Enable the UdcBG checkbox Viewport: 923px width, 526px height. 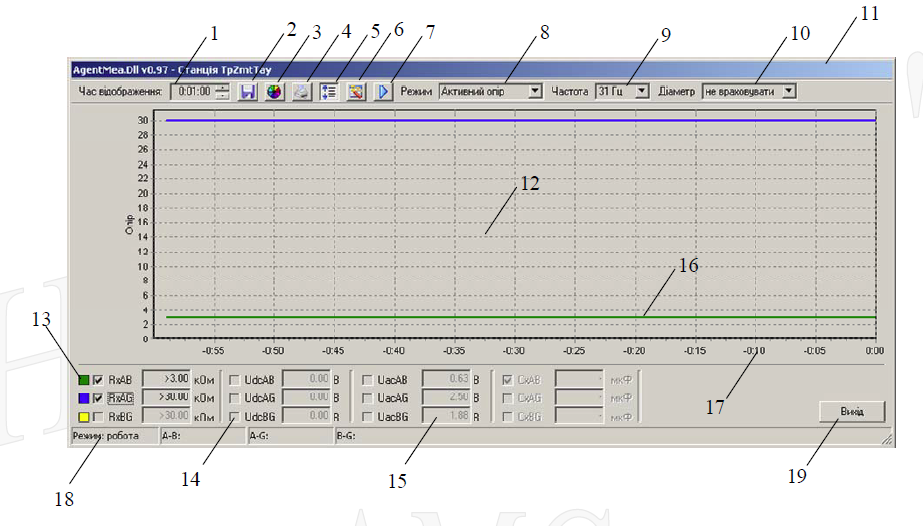click(x=234, y=417)
